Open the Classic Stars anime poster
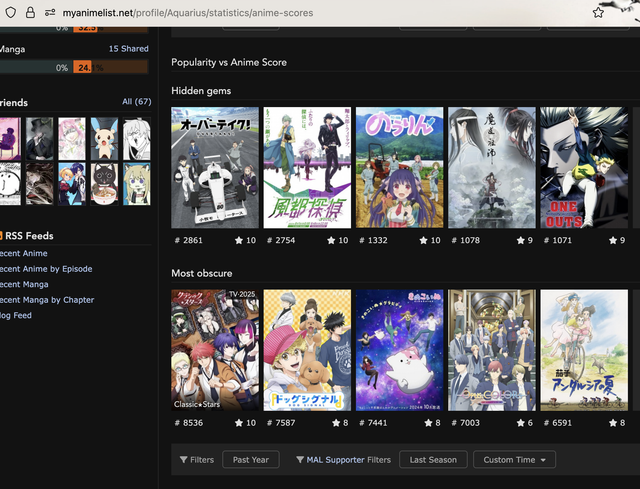640x489 pixels. pos(215,350)
